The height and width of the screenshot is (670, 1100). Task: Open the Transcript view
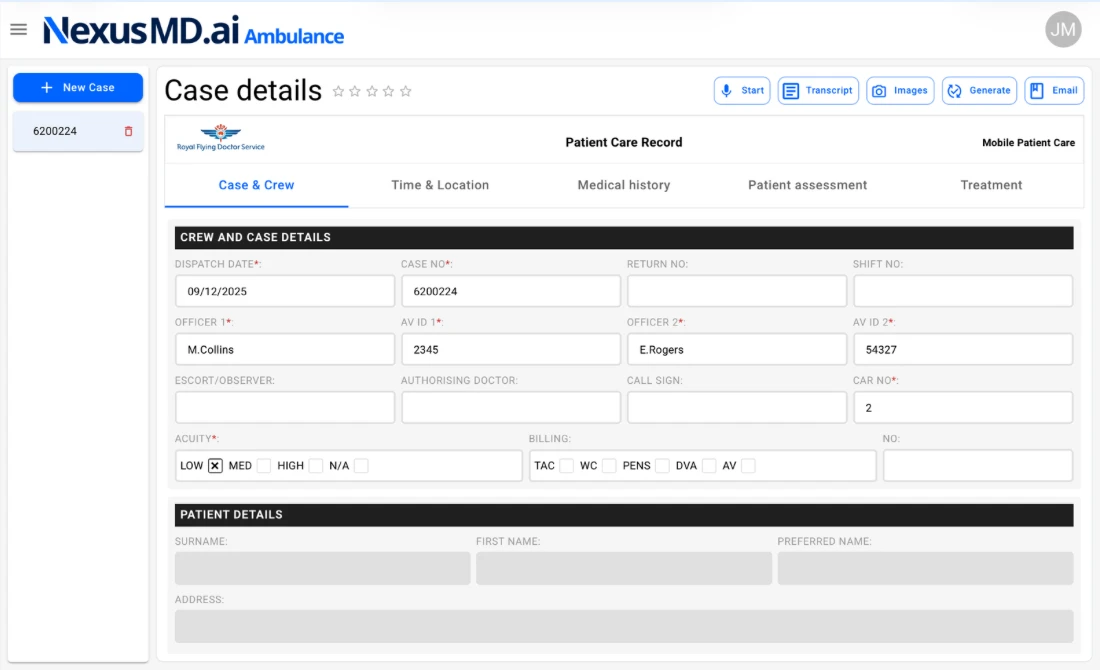click(x=818, y=91)
